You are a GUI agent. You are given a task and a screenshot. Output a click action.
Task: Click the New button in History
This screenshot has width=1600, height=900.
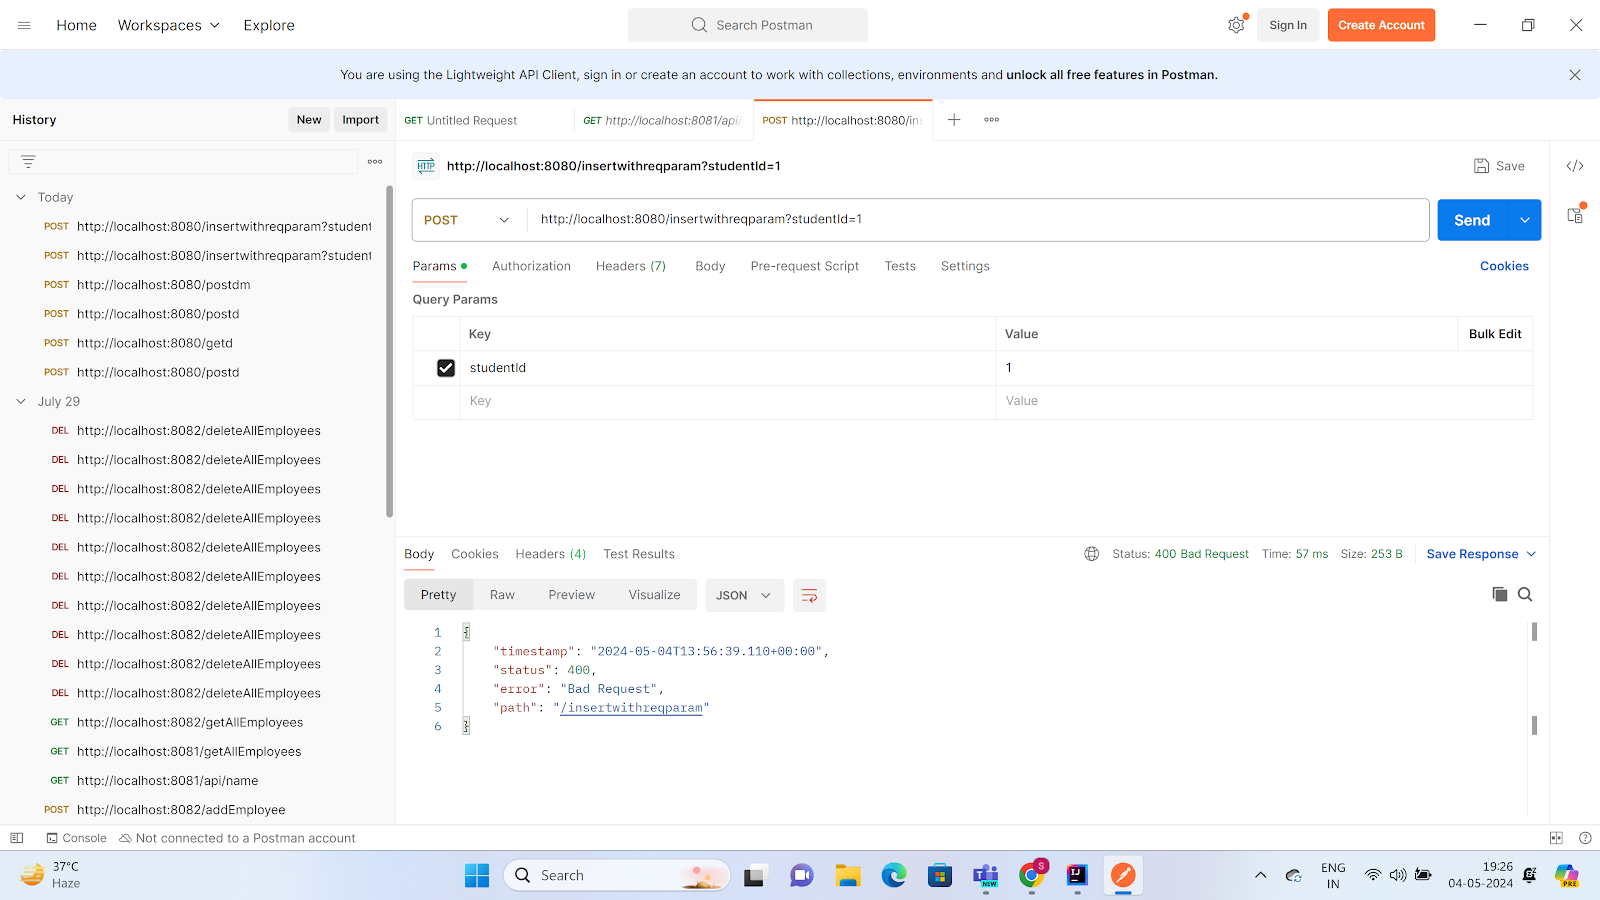309,120
